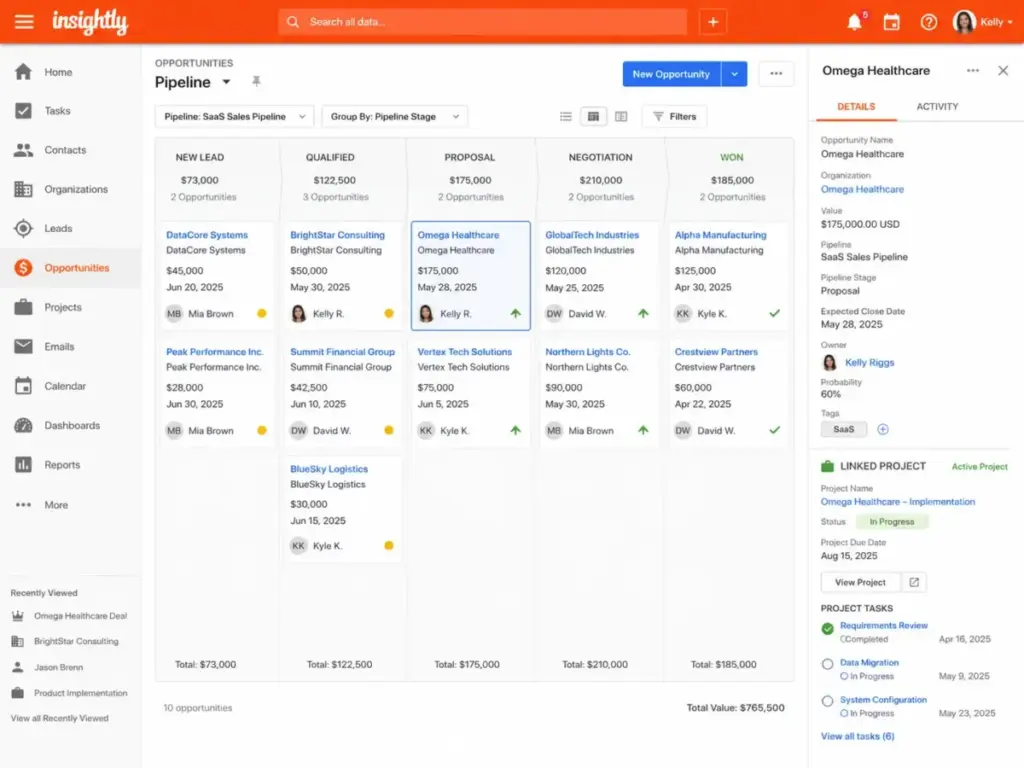Open the notifications bell

tap(854, 22)
